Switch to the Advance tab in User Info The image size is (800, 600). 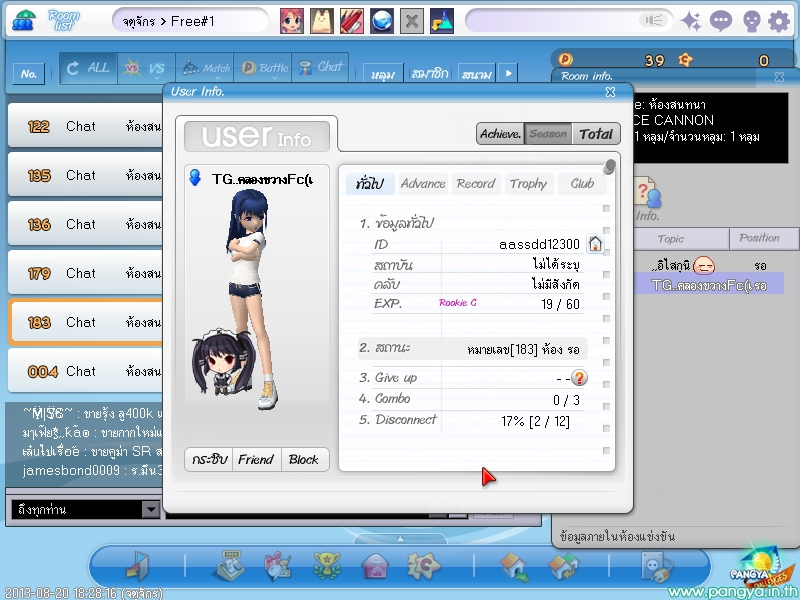coord(423,184)
